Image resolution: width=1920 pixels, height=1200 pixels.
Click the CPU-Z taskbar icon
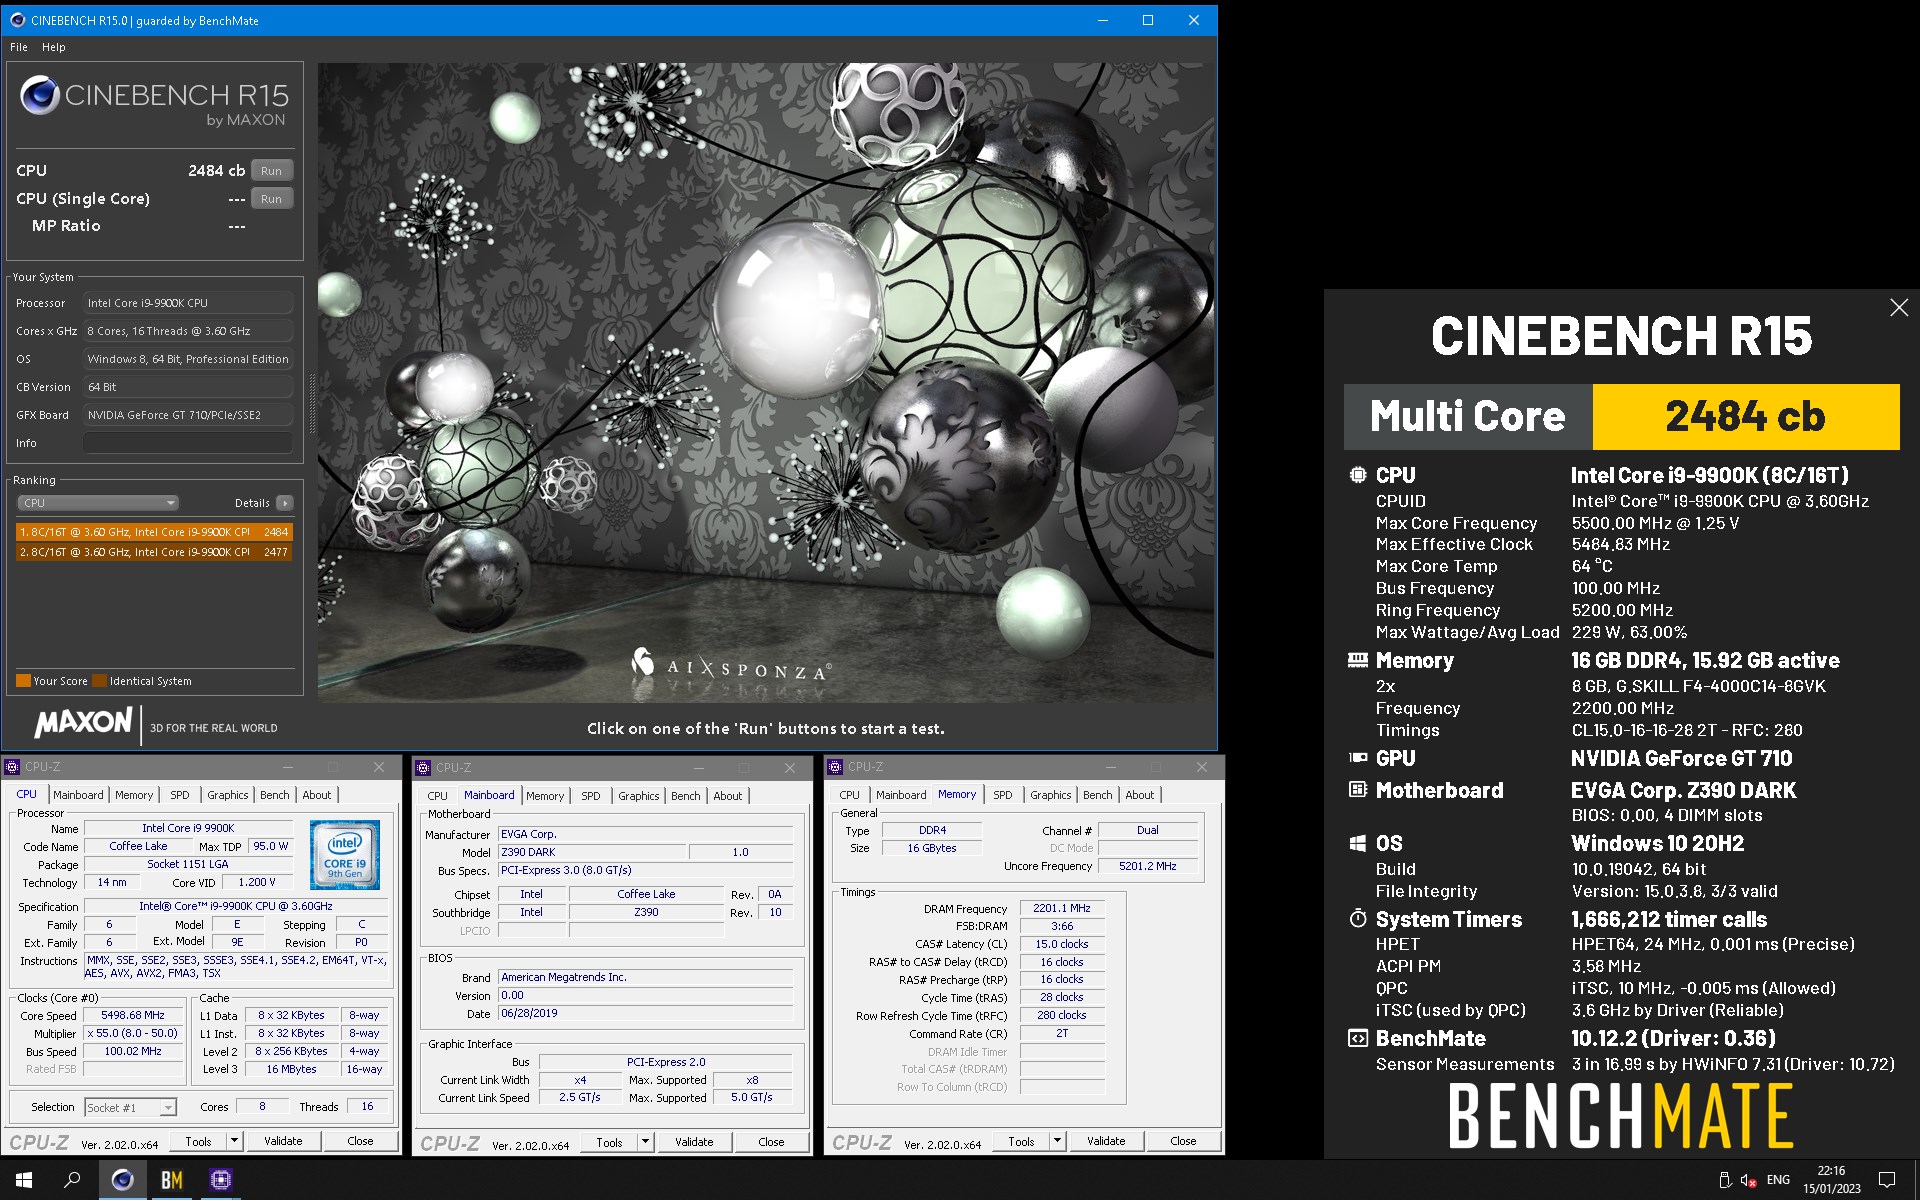point(221,1180)
